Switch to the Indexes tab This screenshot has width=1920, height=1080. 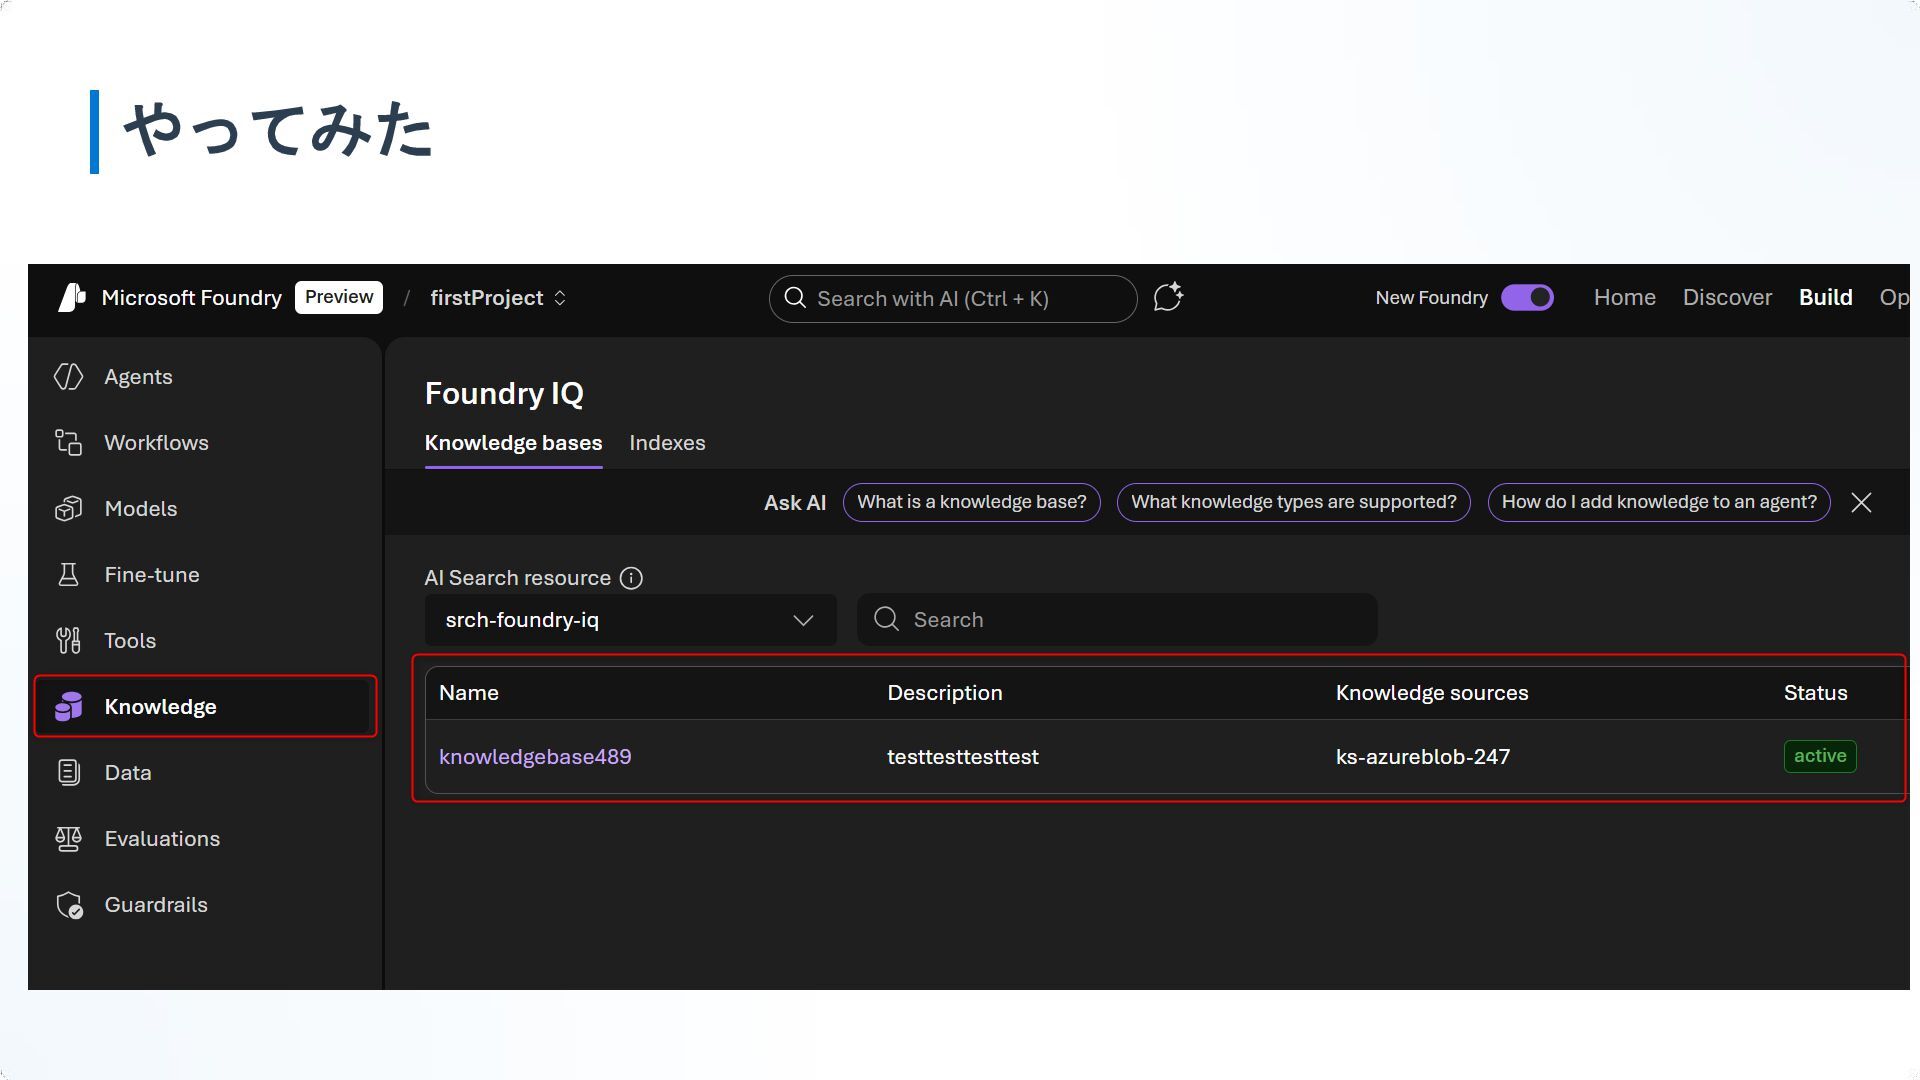pos(667,443)
